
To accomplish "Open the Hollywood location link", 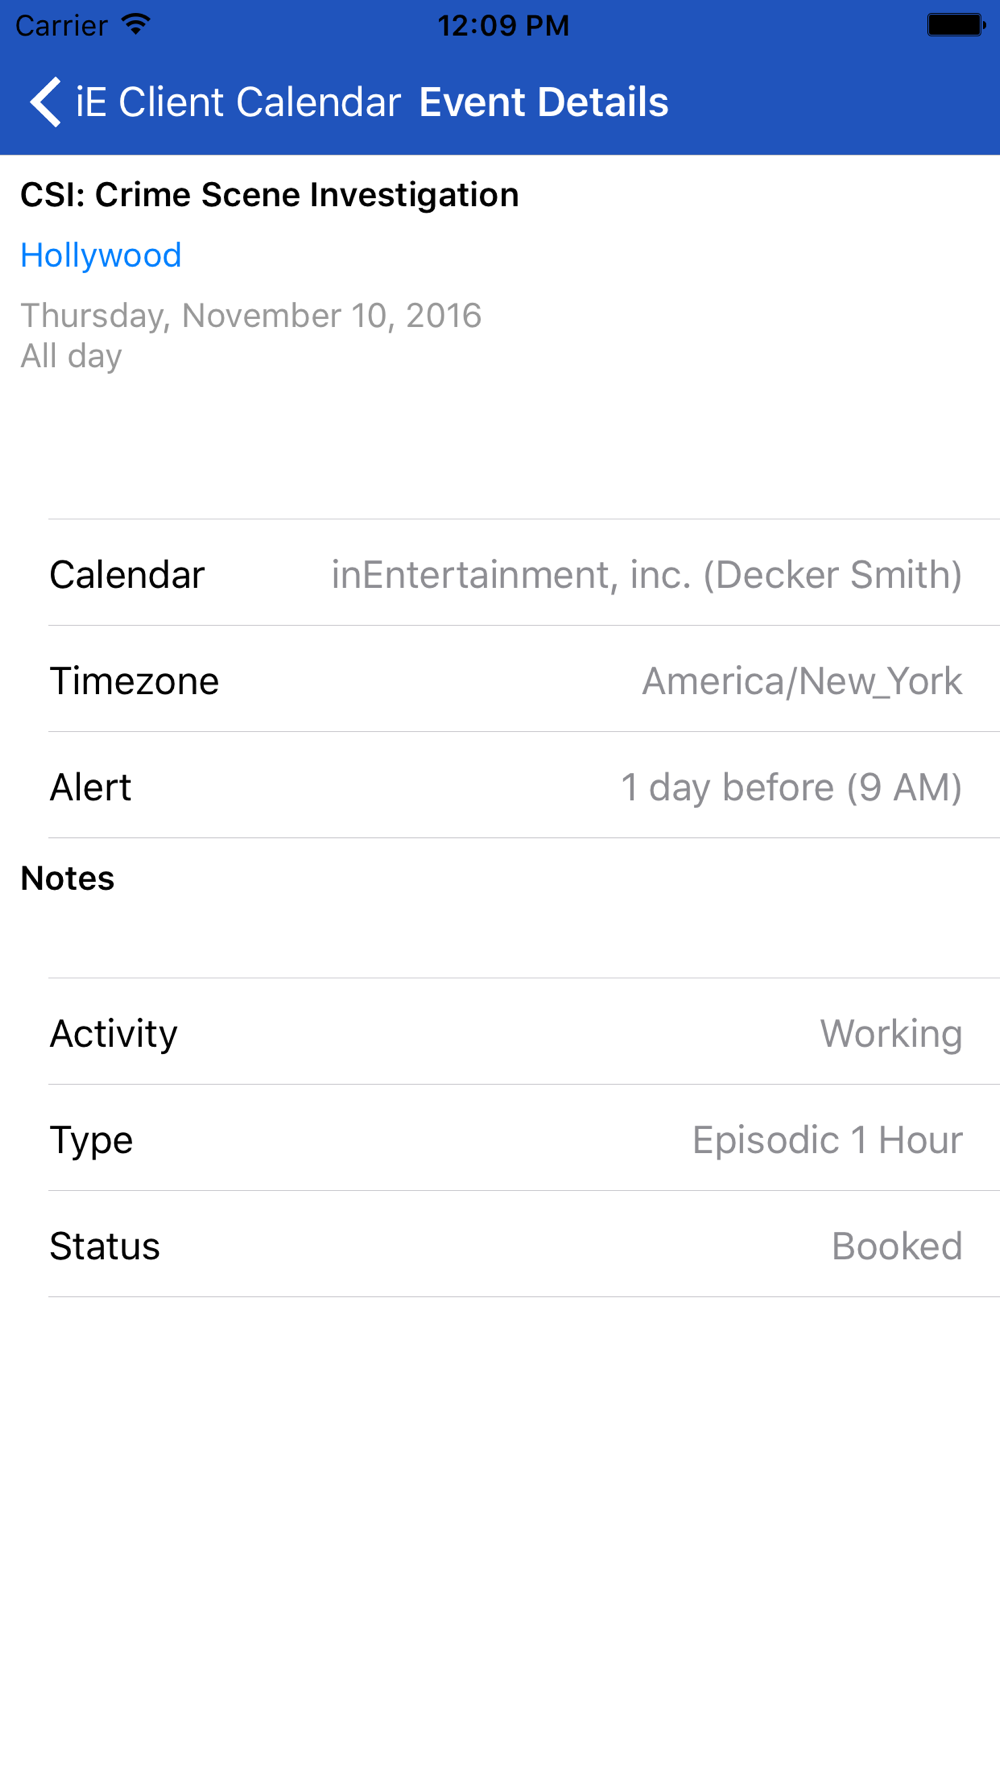I will (101, 255).
